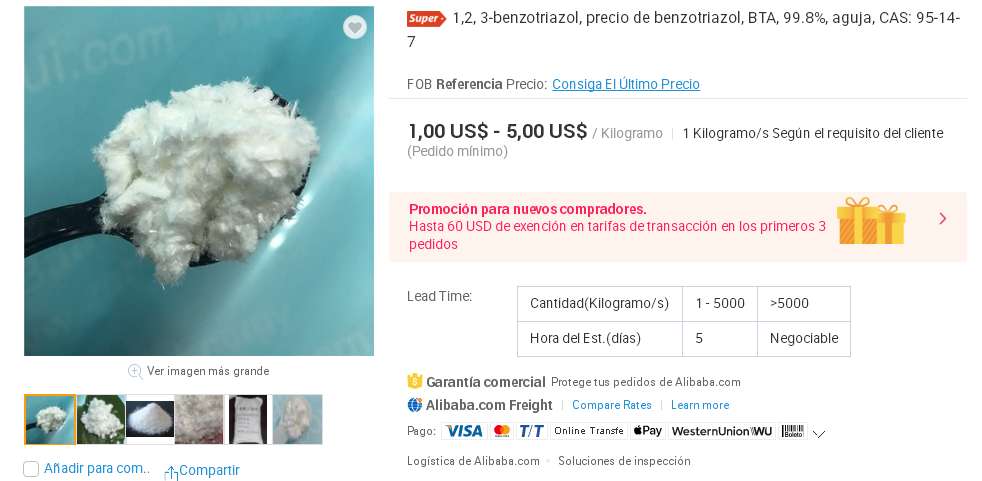Click the Apple Pay icon

coord(648,431)
